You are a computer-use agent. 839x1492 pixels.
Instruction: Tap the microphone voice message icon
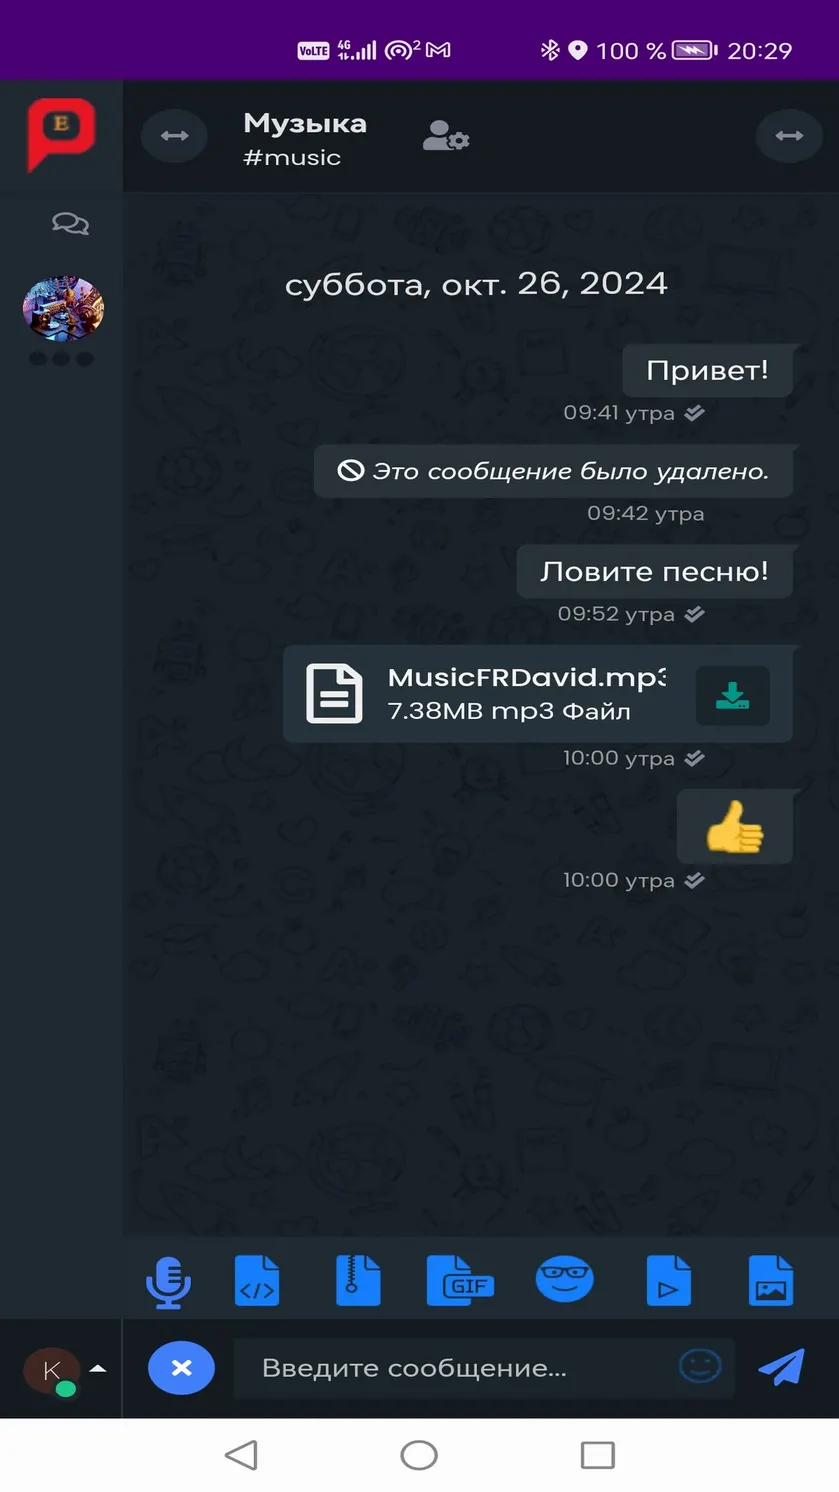(x=167, y=1281)
